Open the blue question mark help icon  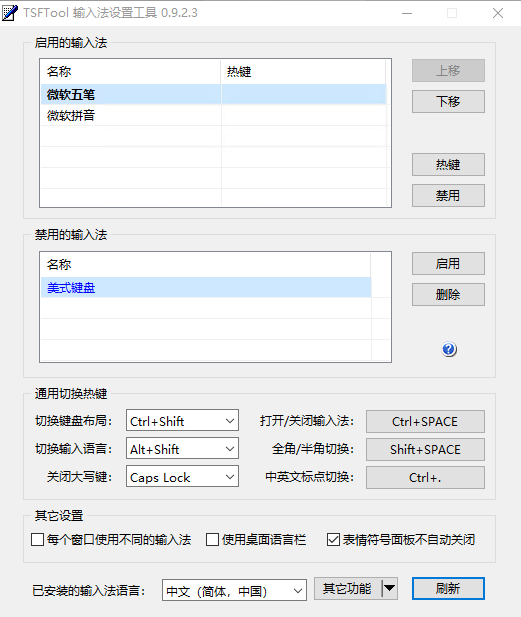[449, 349]
